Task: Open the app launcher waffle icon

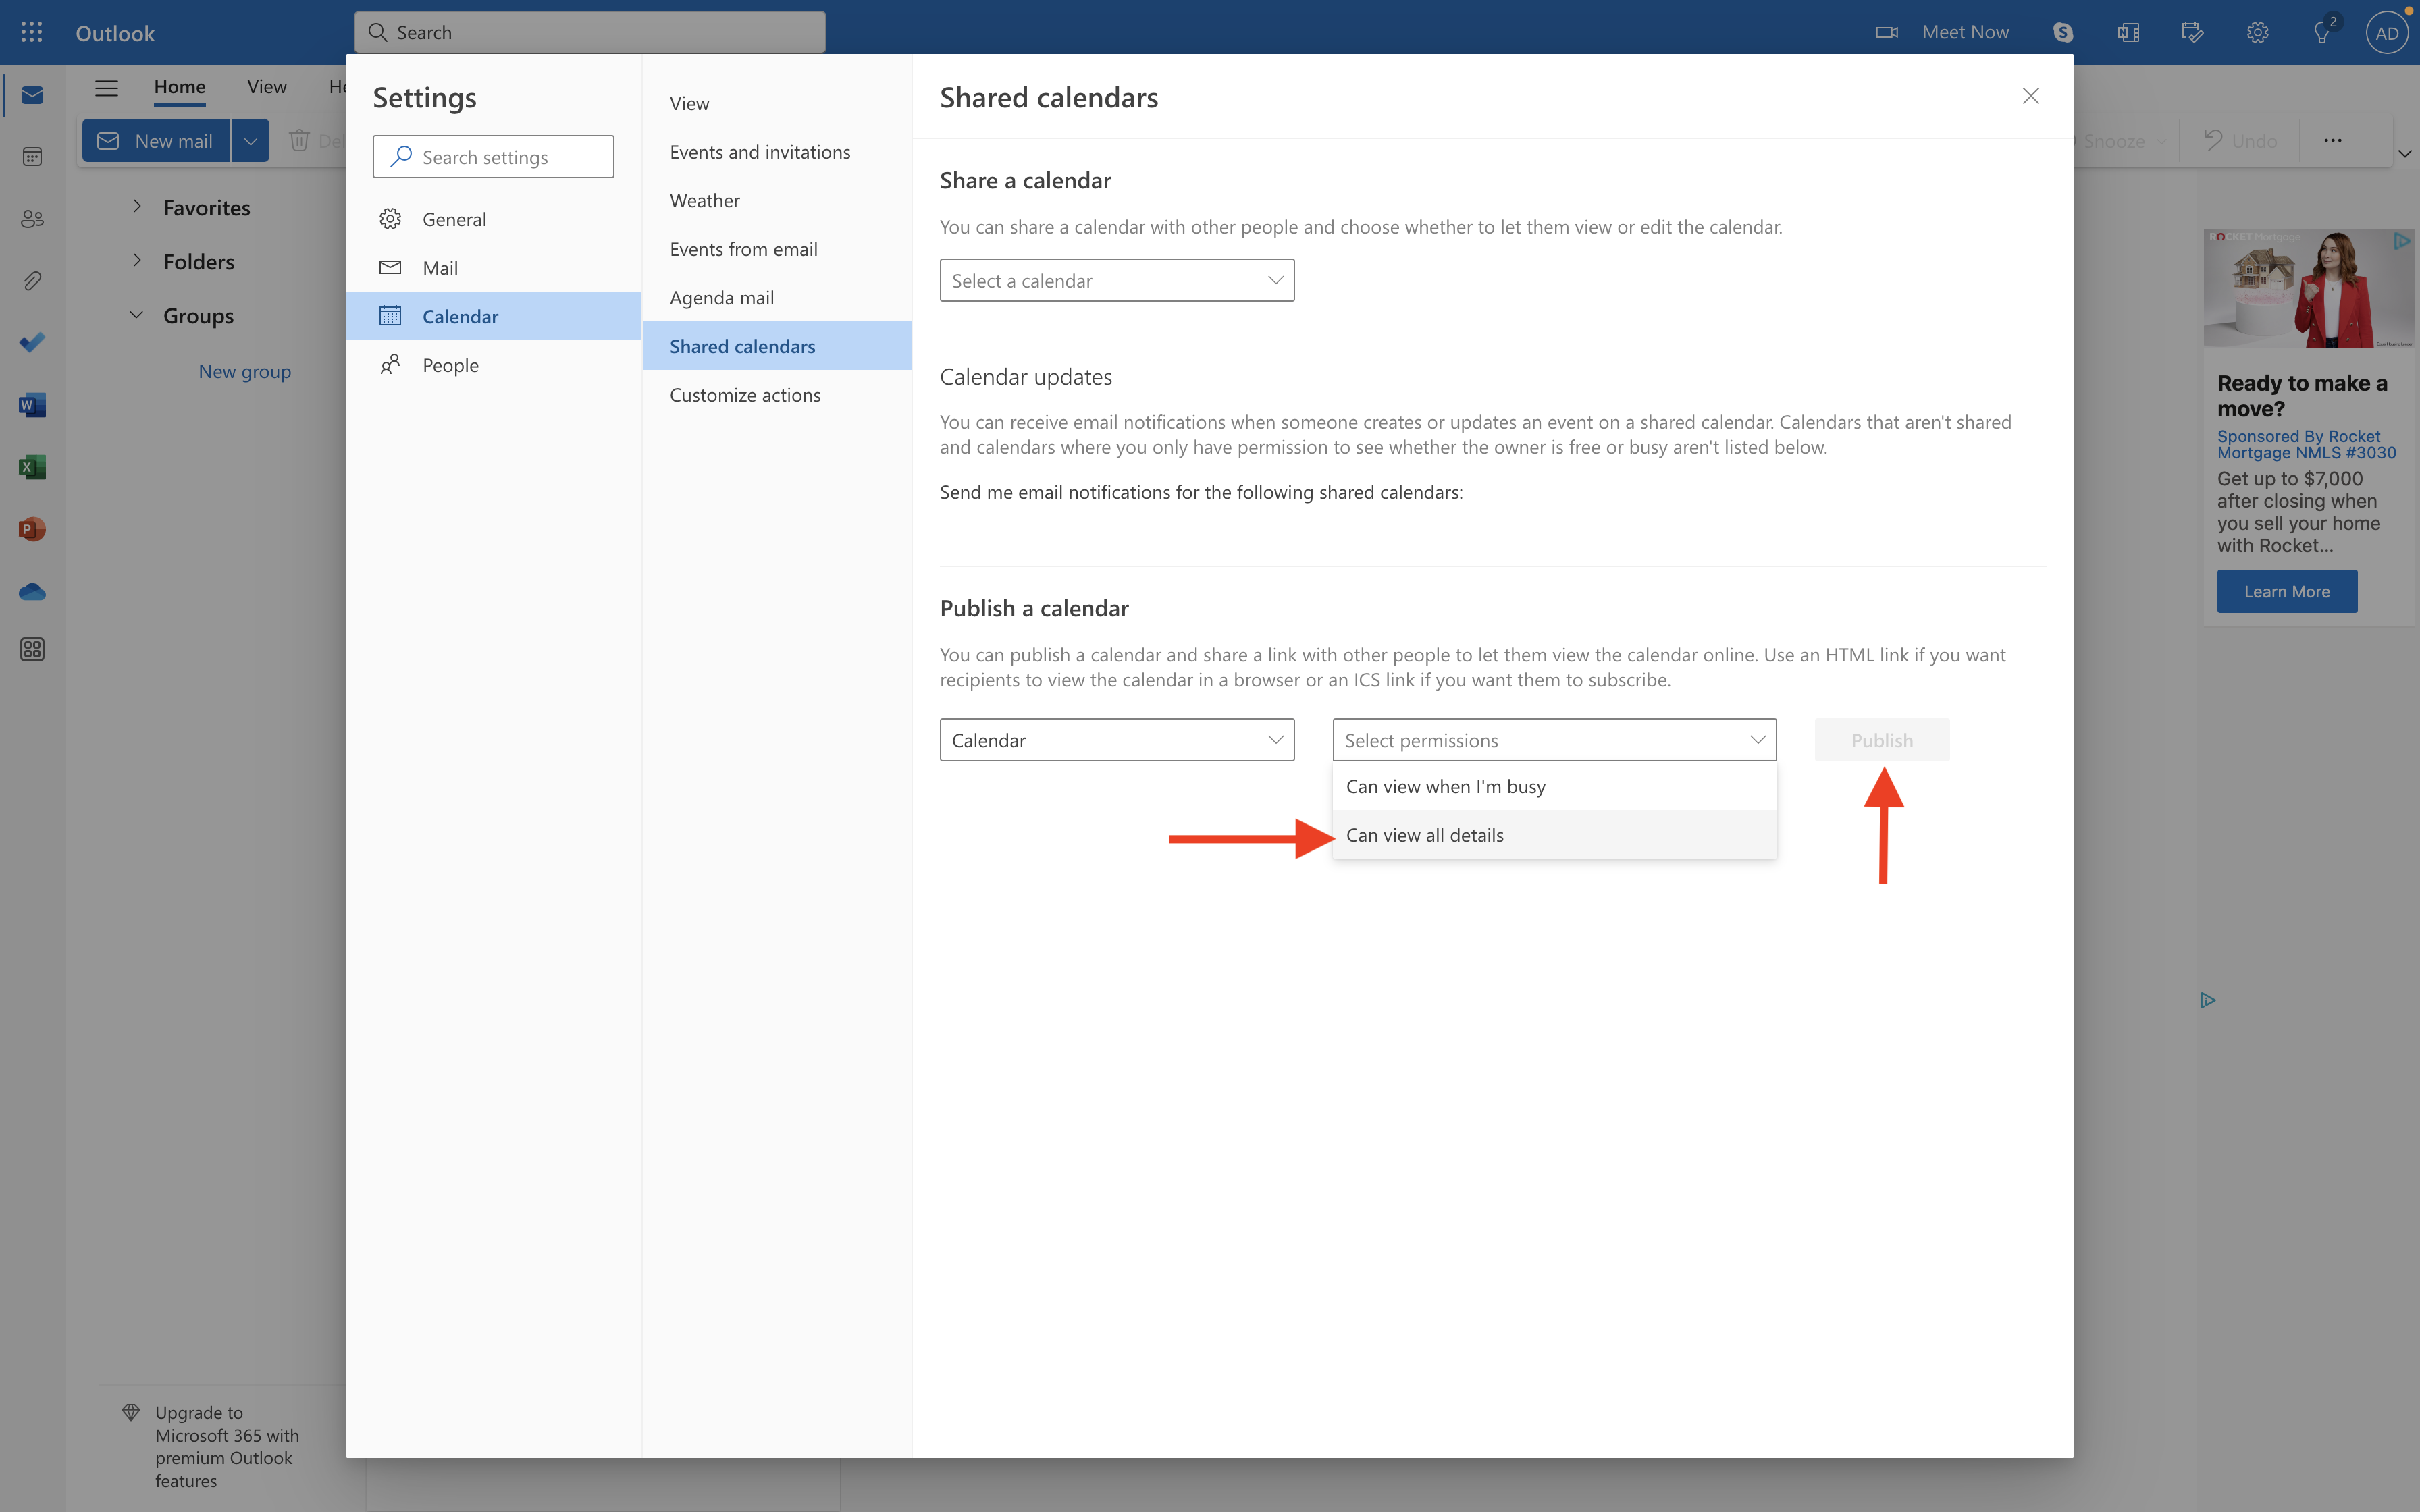Action: 32,32
